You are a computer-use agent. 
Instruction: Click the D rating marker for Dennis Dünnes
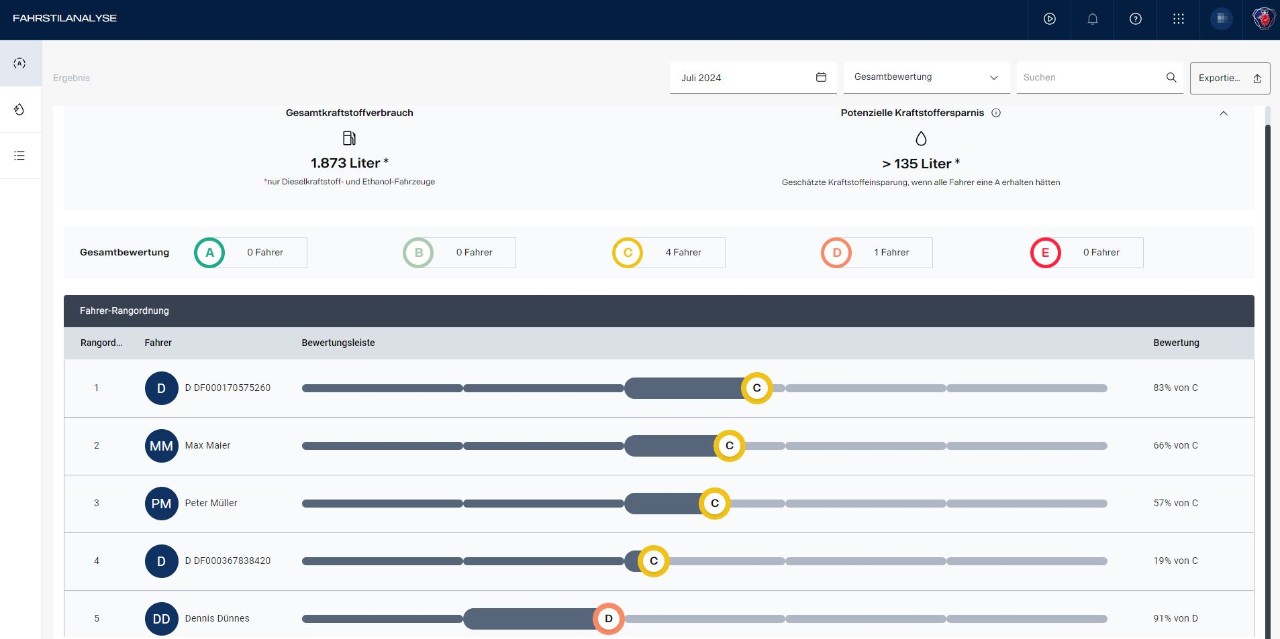[x=608, y=619]
